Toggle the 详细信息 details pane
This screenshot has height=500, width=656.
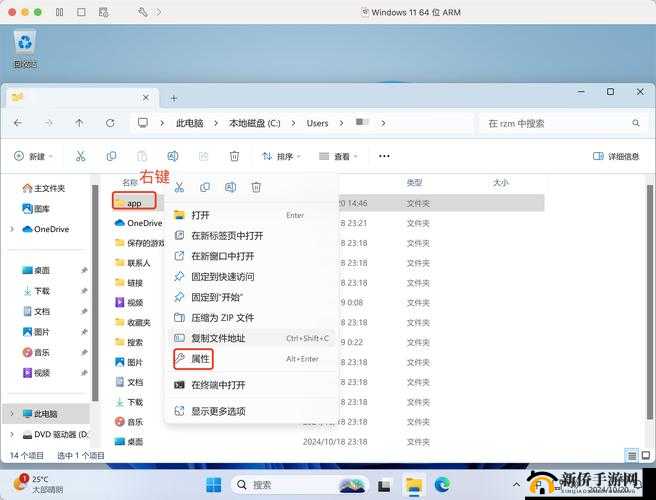tap(616, 156)
